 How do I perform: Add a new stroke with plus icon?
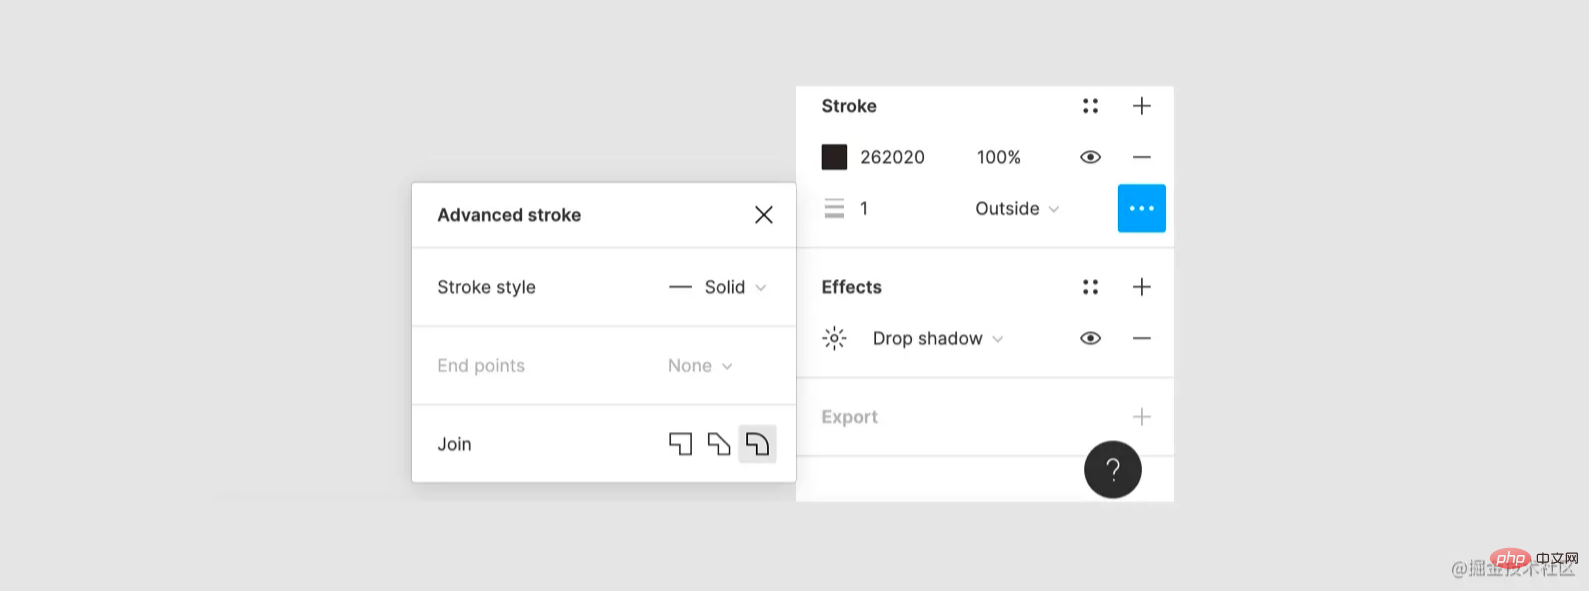[x=1141, y=106]
